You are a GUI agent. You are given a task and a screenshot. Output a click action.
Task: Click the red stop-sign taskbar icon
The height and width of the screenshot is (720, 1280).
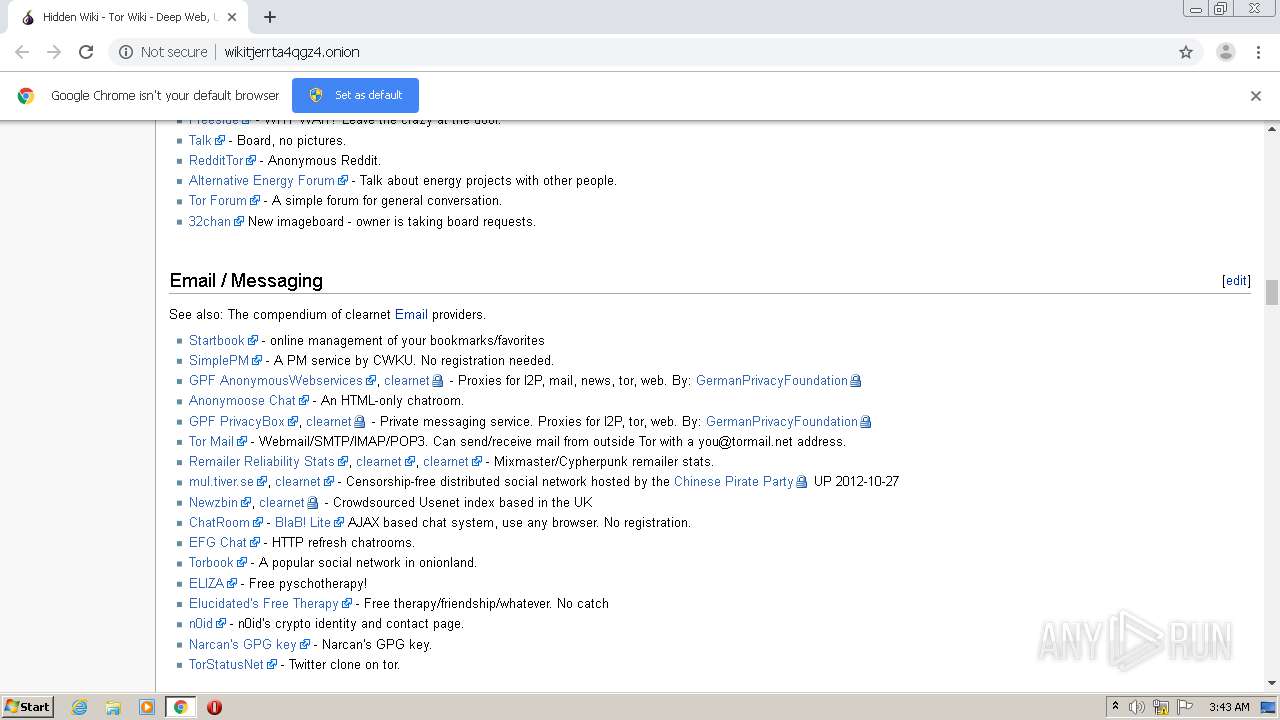pyautogui.click(x=214, y=707)
